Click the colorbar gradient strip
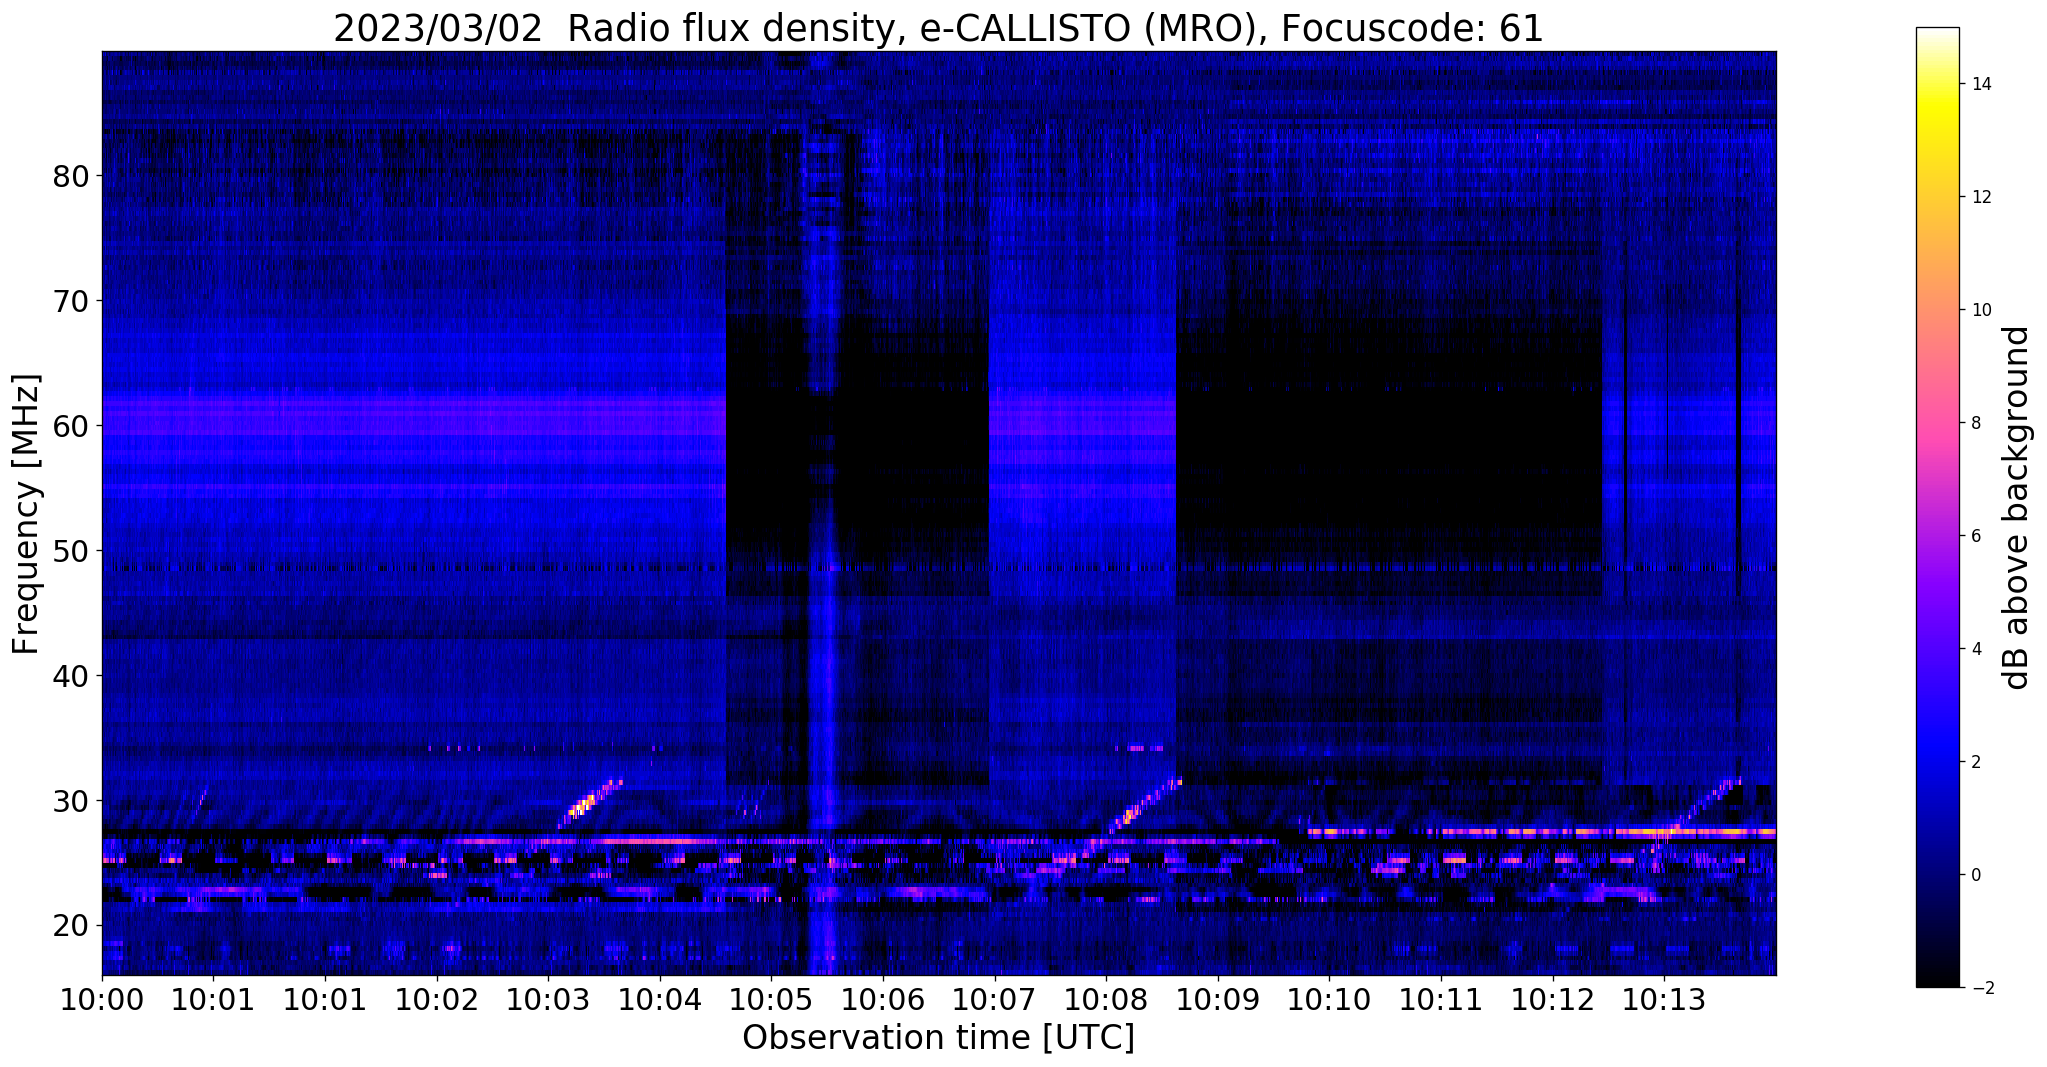The image size is (2047, 1067). [x=1937, y=507]
